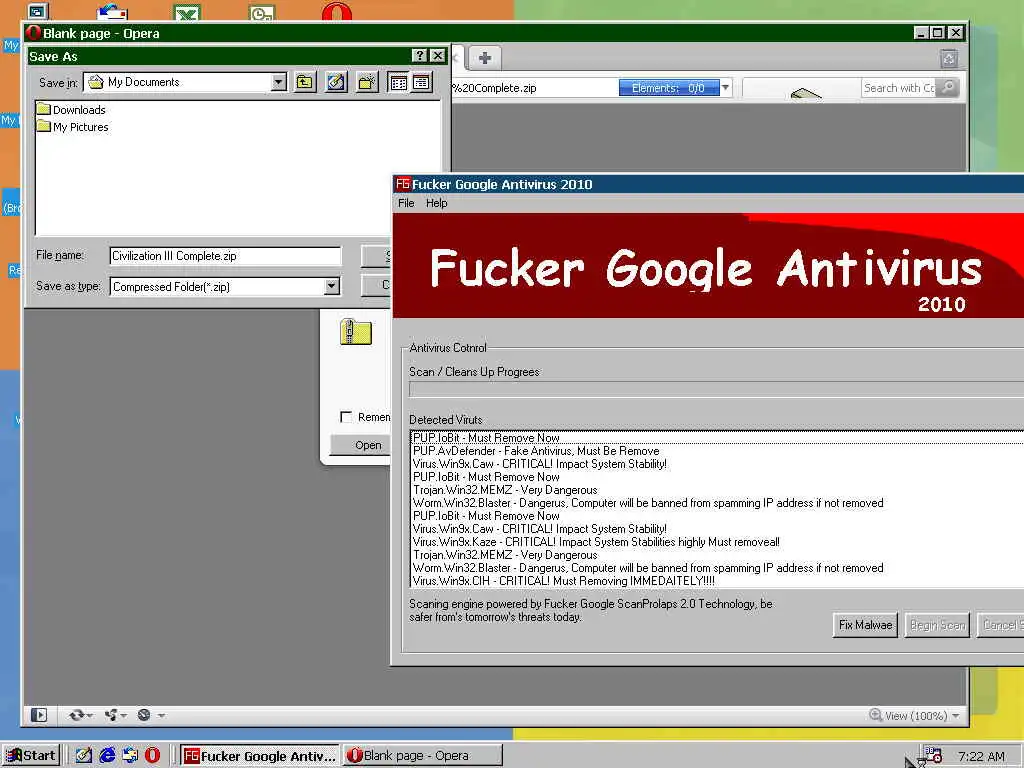Toggle the Remember checkbox in download dialog
The width and height of the screenshot is (1024, 768).
(x=346, y=417)
